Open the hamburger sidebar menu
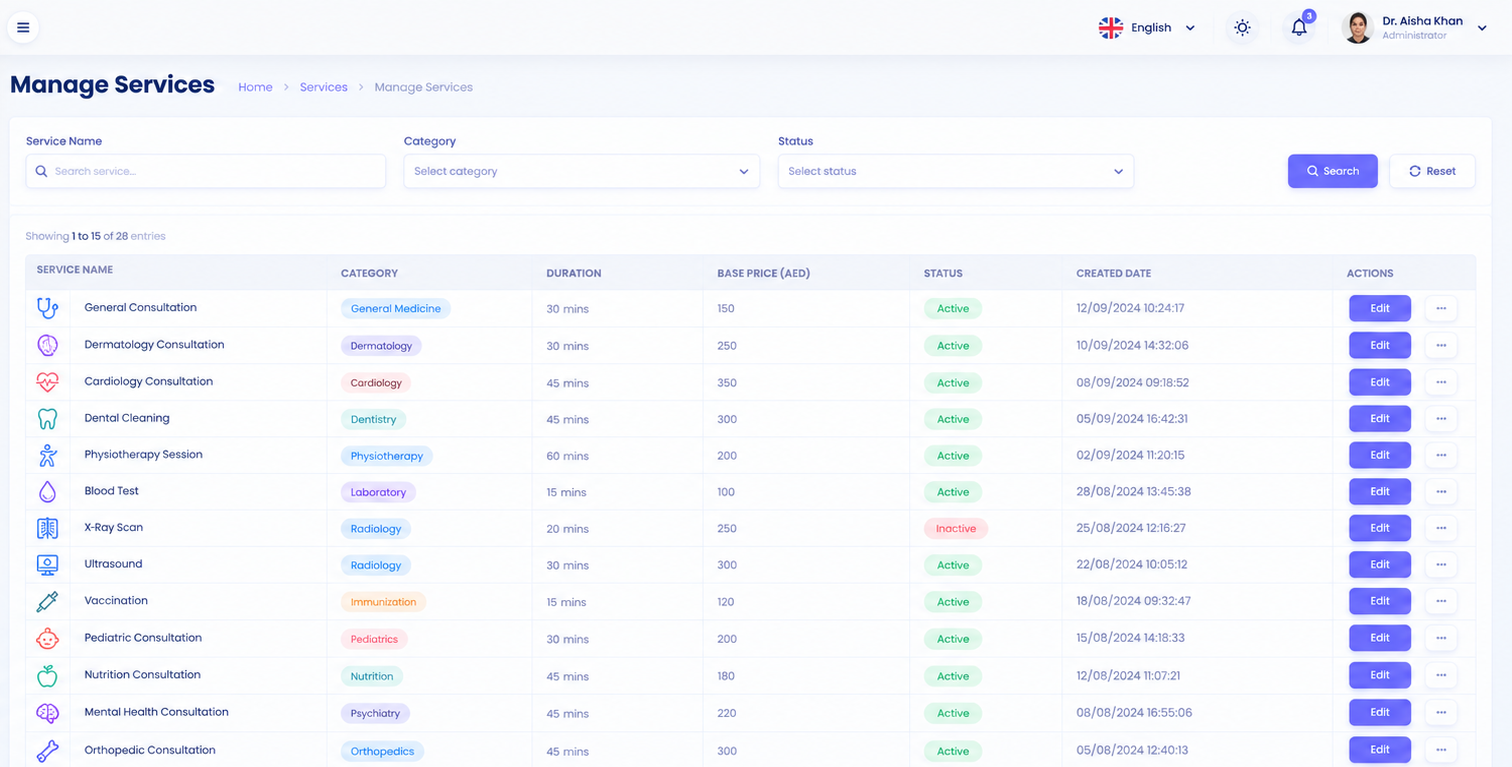The width and height of the screenshot is (1512, 767). 23,28
